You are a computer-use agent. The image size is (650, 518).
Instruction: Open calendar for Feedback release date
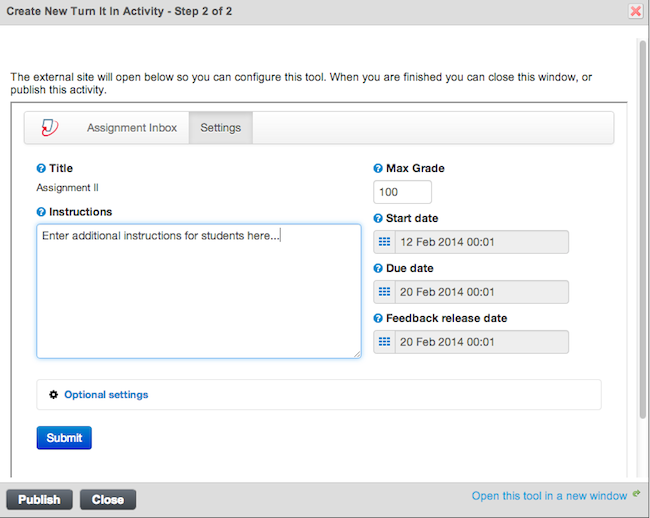coord(384,342)
